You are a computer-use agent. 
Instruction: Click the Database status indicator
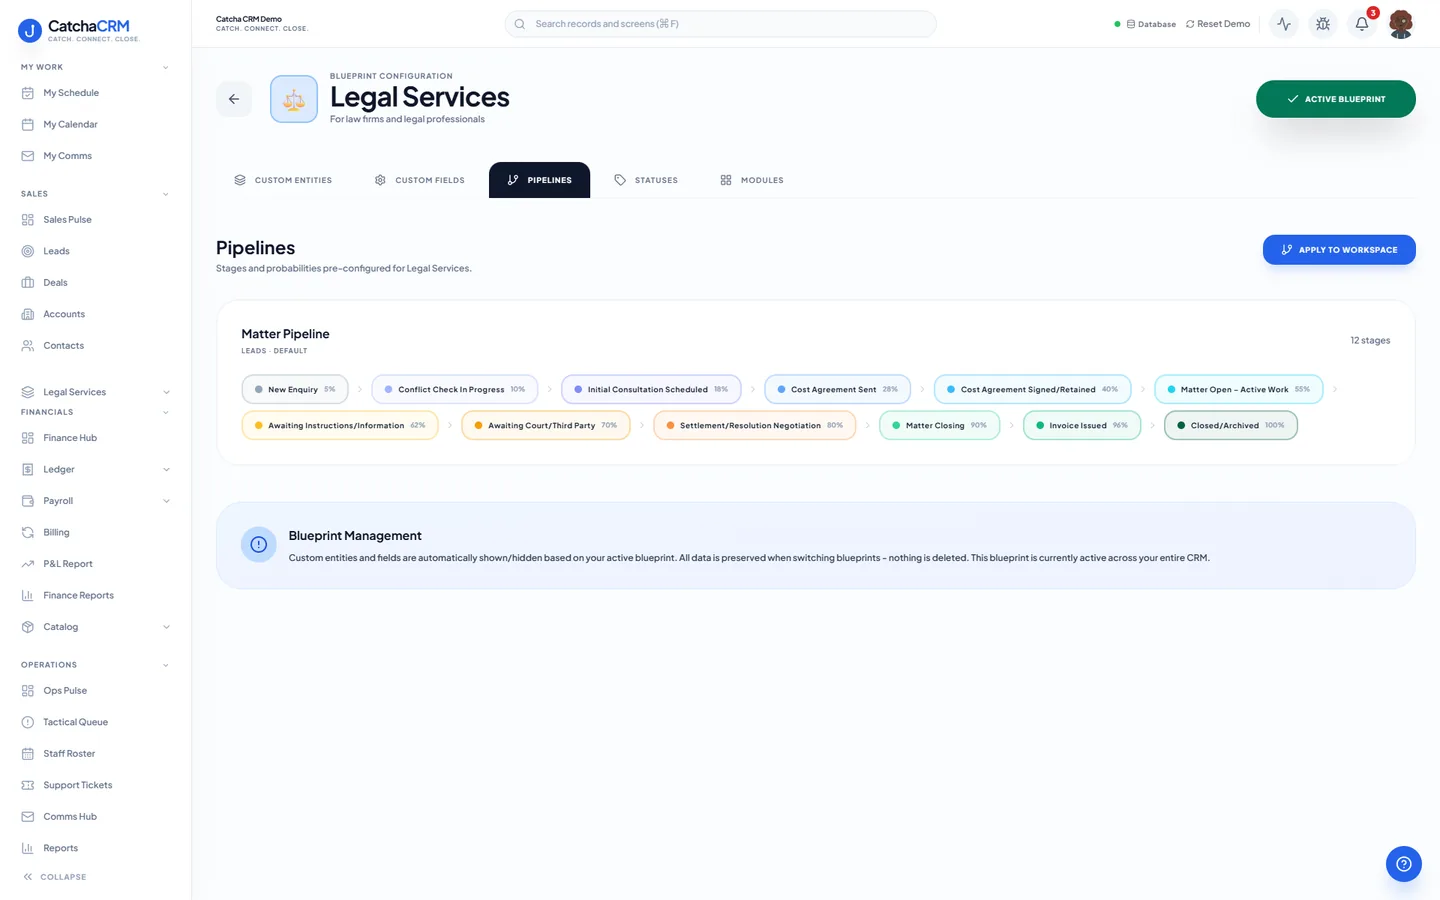[1145, 24]
